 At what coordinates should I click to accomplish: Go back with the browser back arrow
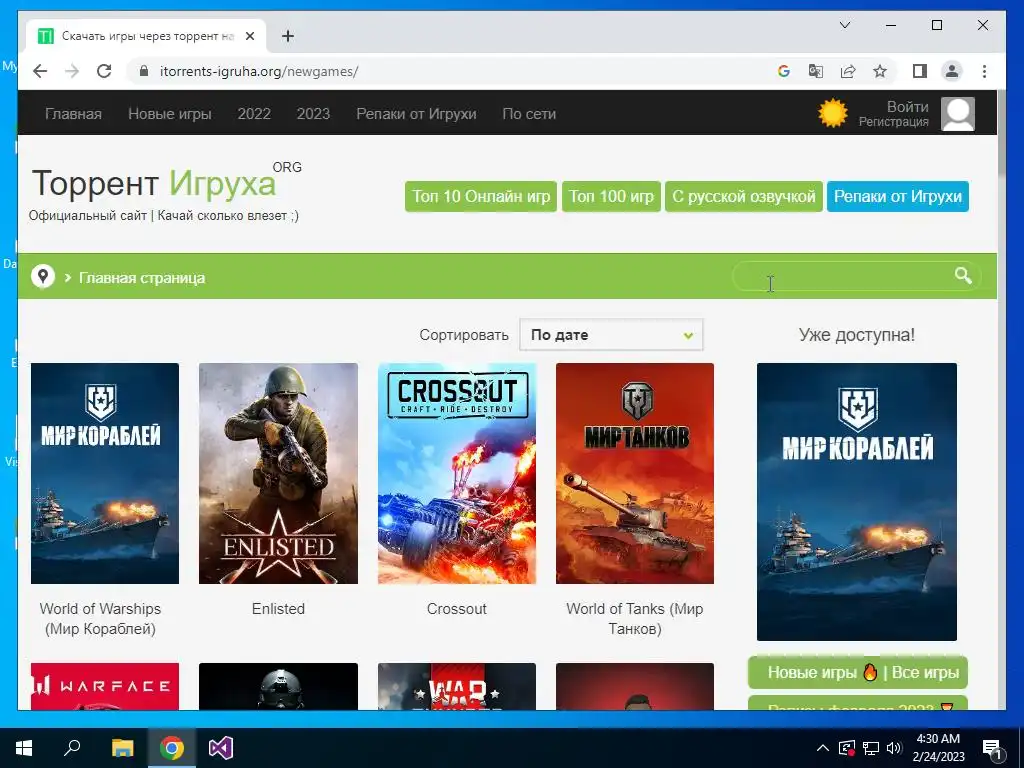pos(40,71)
